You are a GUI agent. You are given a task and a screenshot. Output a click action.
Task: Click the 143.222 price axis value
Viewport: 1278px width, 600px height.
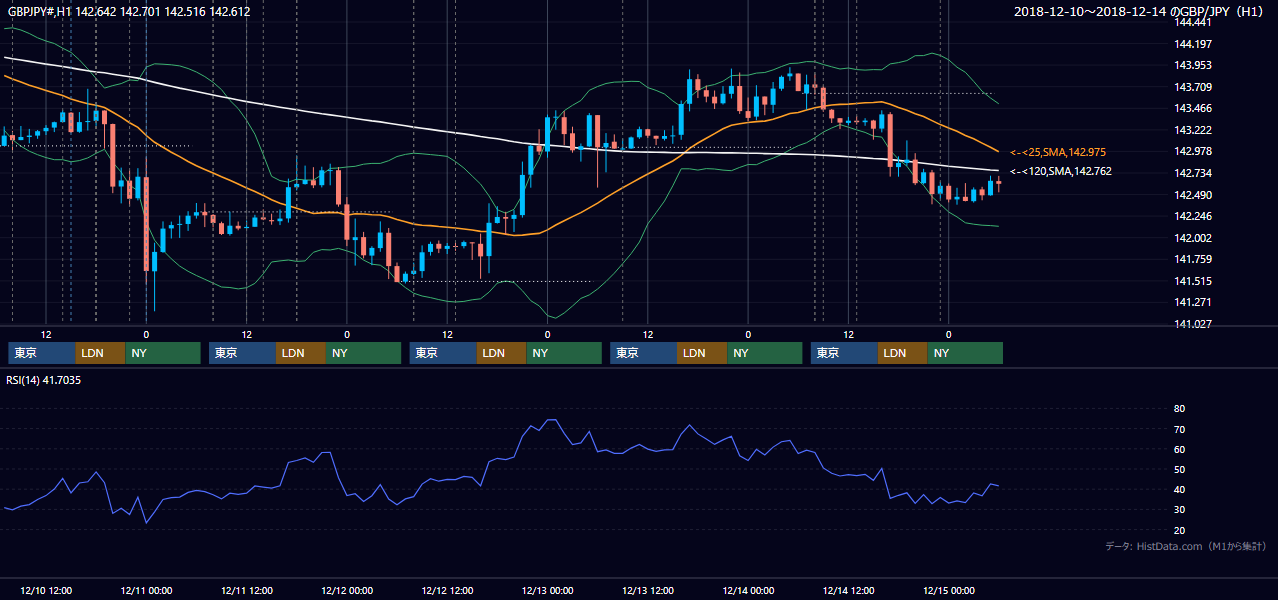(1193, 130)
